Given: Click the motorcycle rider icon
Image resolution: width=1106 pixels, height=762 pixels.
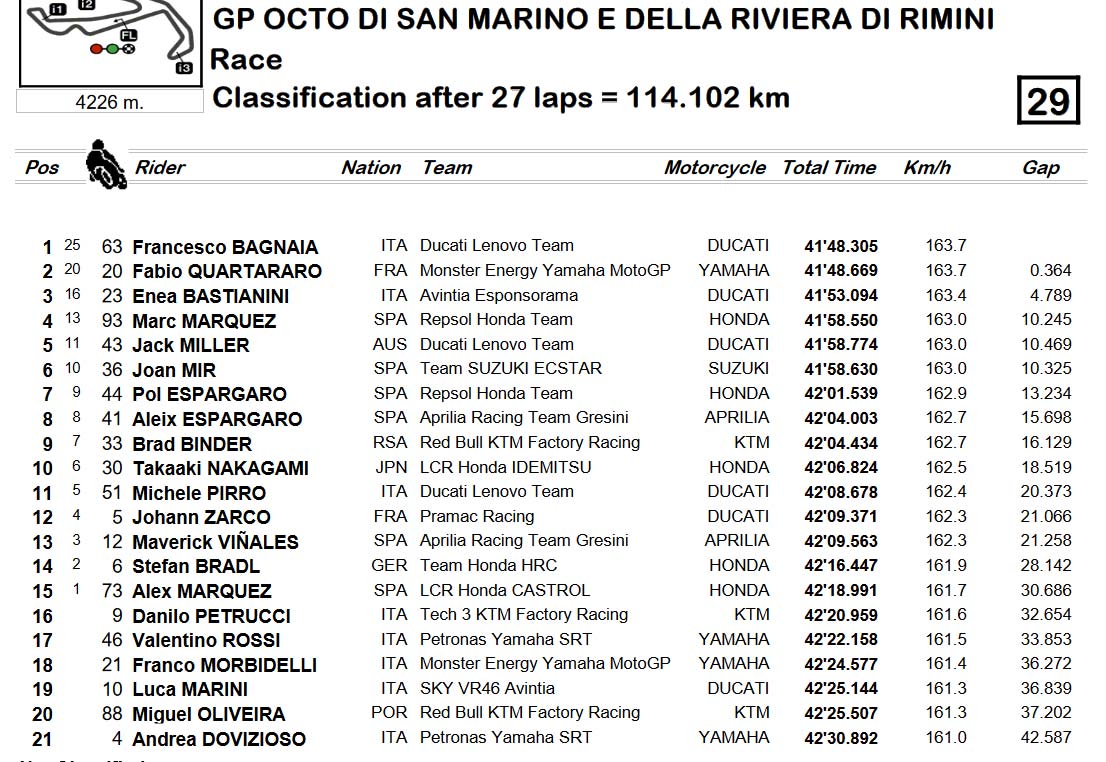Looking at the screenshot, I should point(106,164).
